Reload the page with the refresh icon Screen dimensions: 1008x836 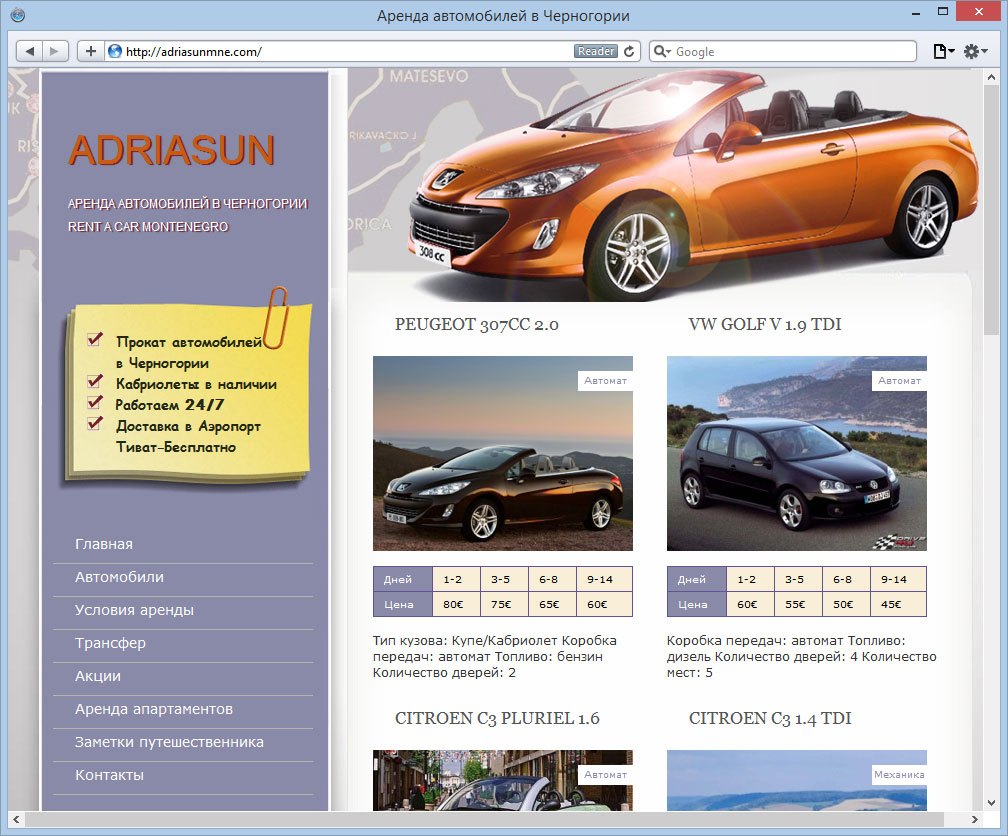pos(629,51)
